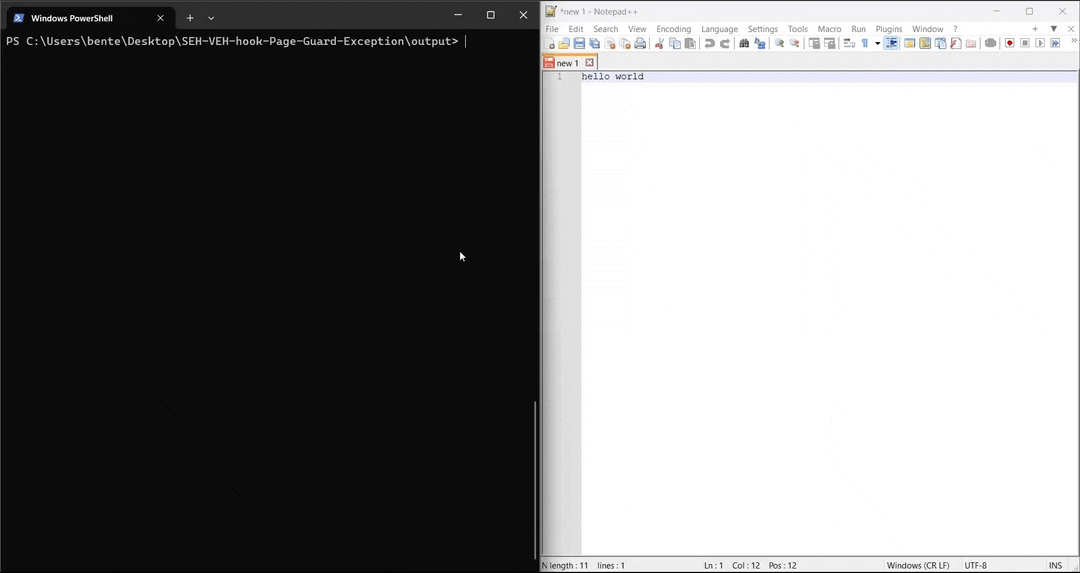Viewport: 1080px width, 573px height.
Task: Open the document list triangle in the menu bar
Action: point(1053,29)
